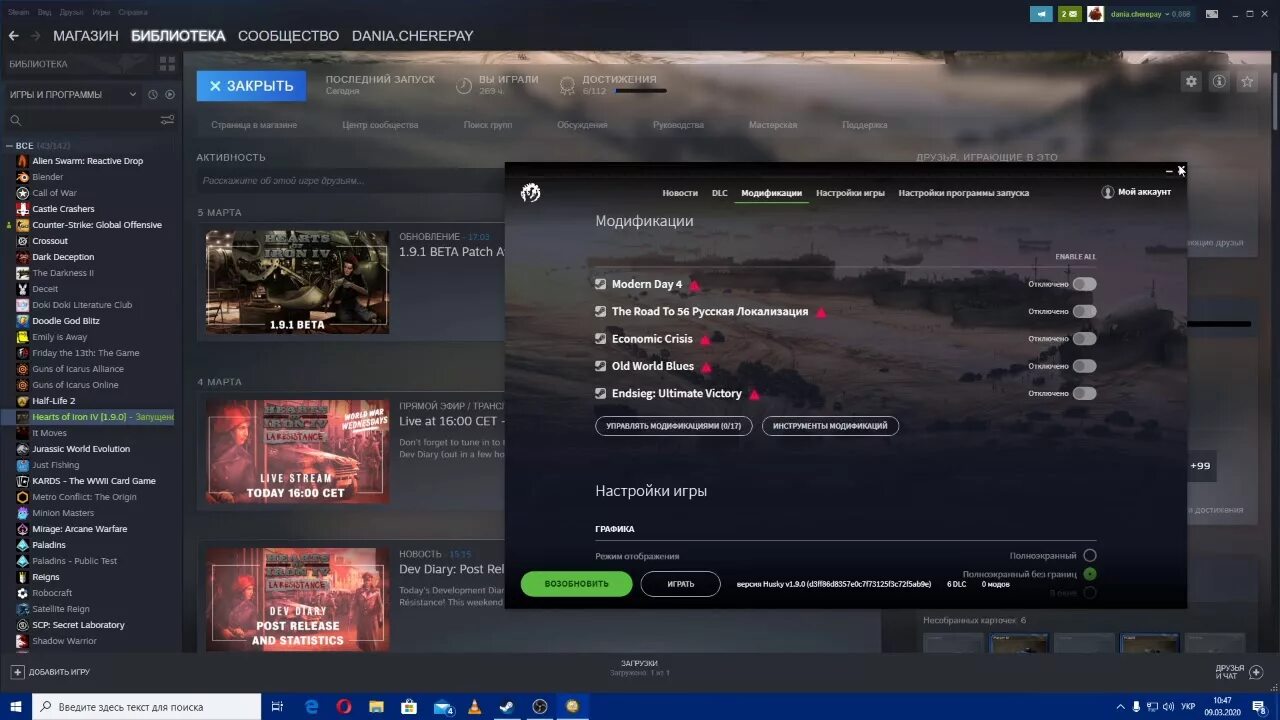Open Центр сообщества link
The width and height of the screenshot is (1280, 720).
380,125
